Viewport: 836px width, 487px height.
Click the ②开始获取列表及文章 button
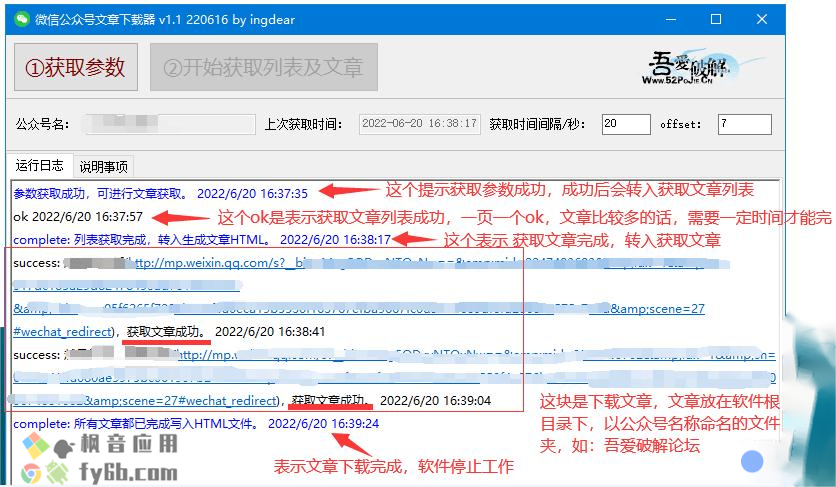point(264,67)
